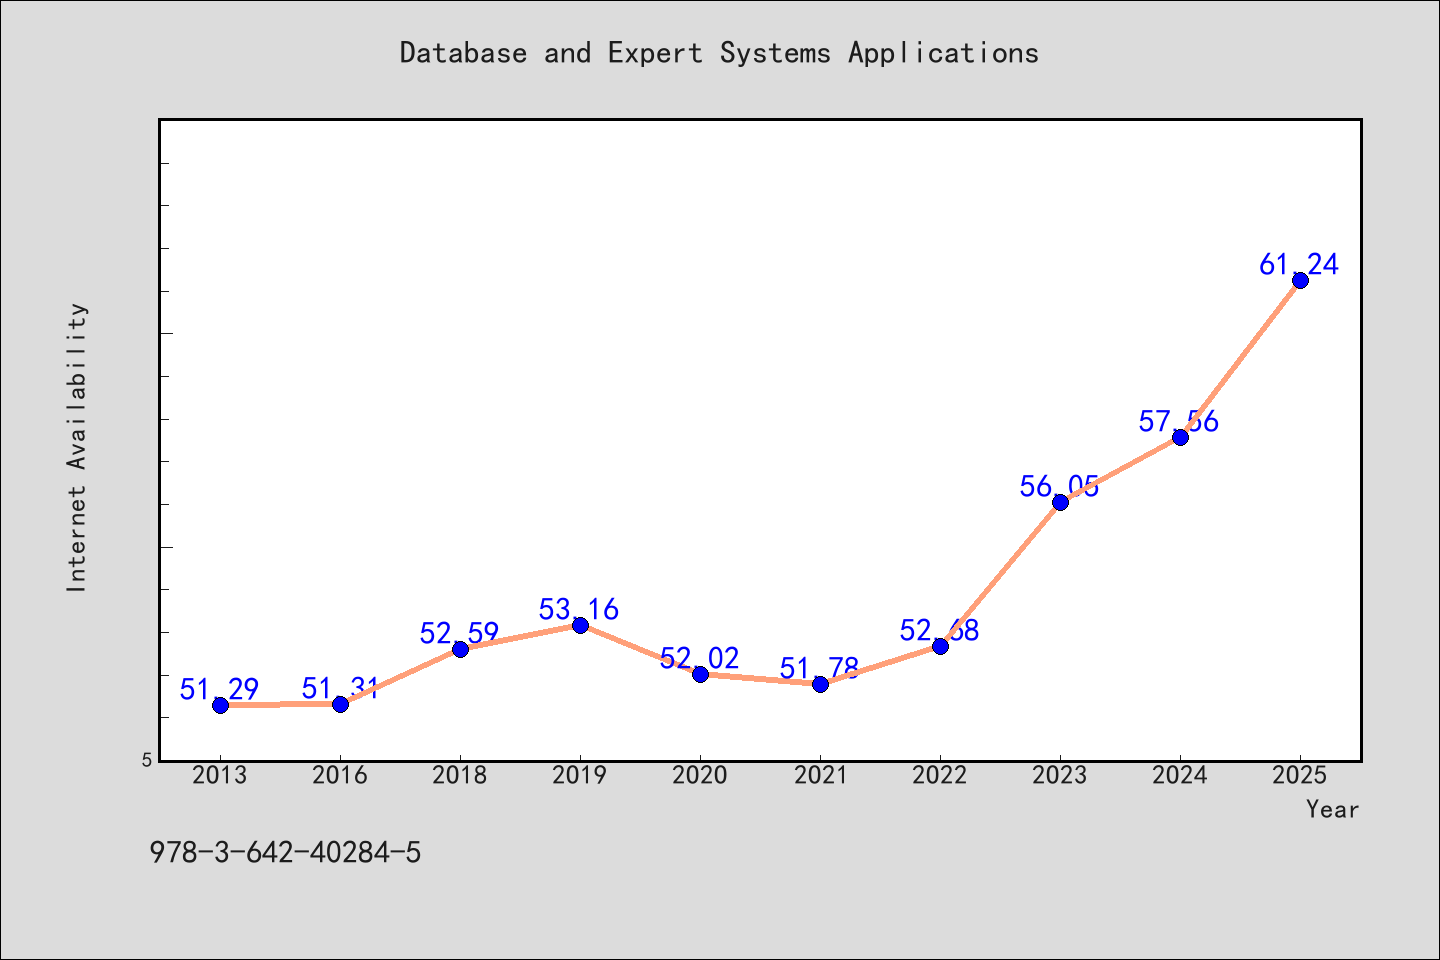Click the 2018 data point marker
The image size is (1440, 960).
point(460,649)
